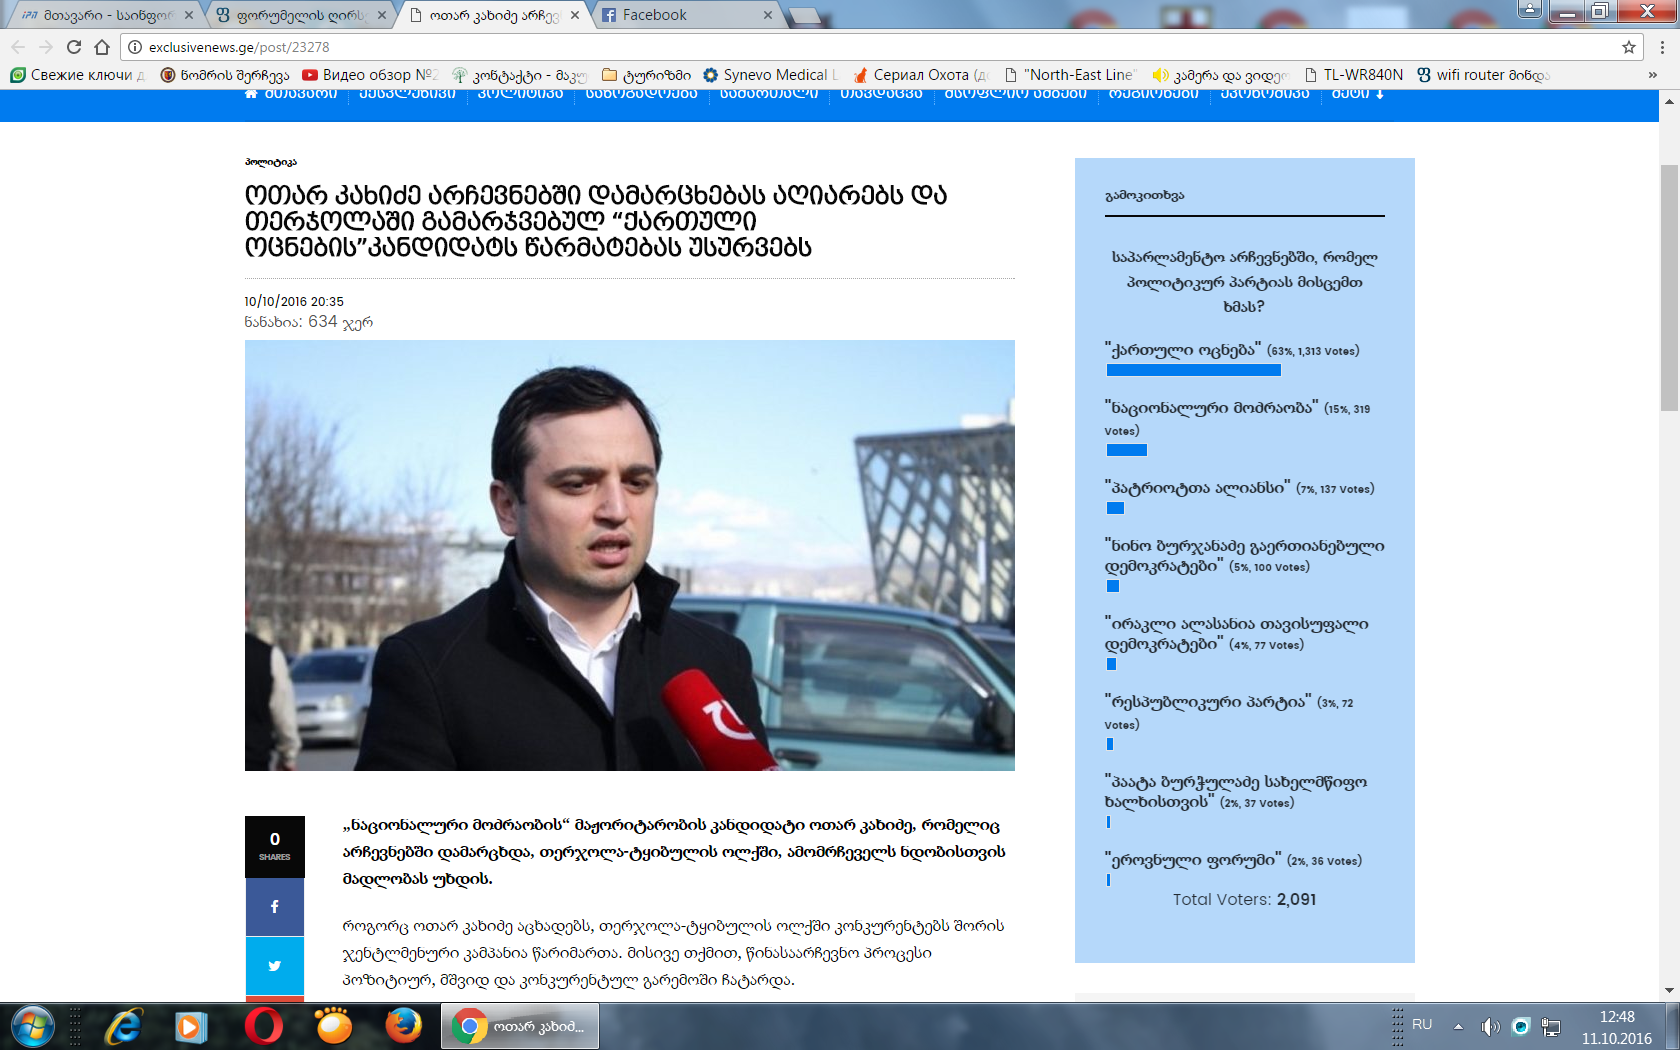Open the orange face app on taskbar
1680x1050 pixels.
point(334,1027)
